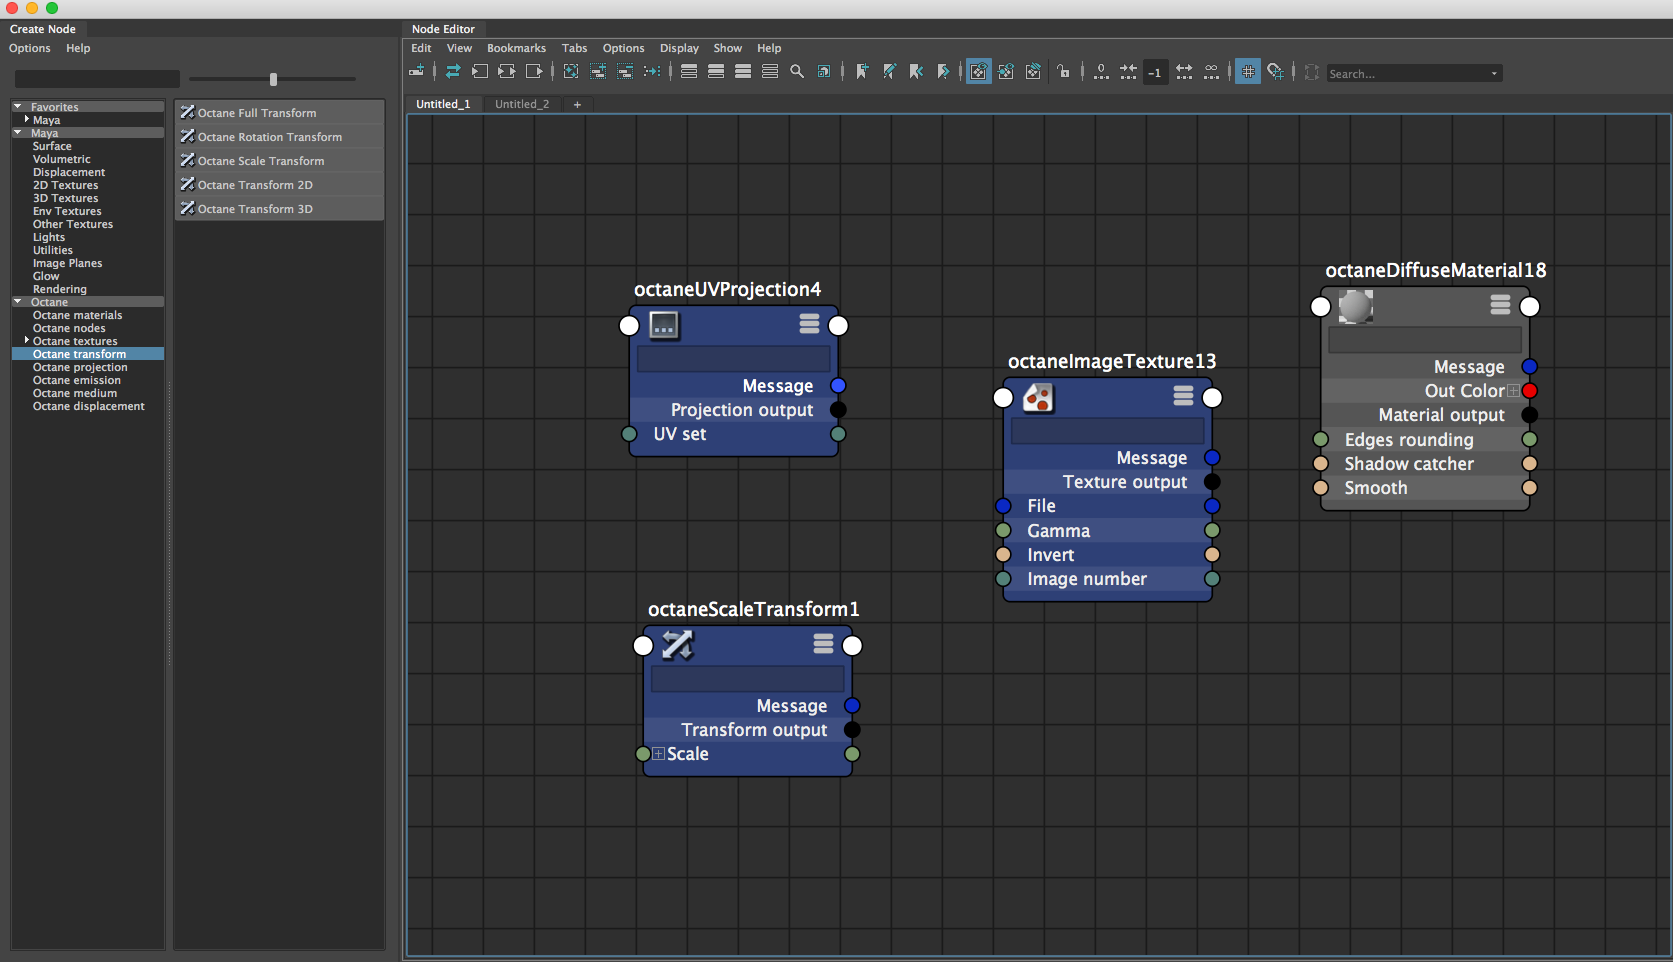Viewport: 1673px width, 962px height.
Task: Click Input and Output Connections icon
Action: (507, 72)
